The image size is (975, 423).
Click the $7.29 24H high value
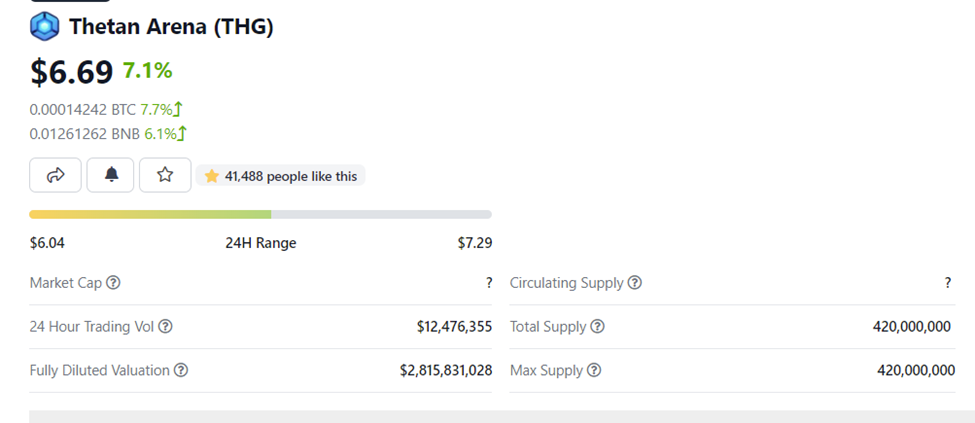pyautogui.click(x=474, y=242)
